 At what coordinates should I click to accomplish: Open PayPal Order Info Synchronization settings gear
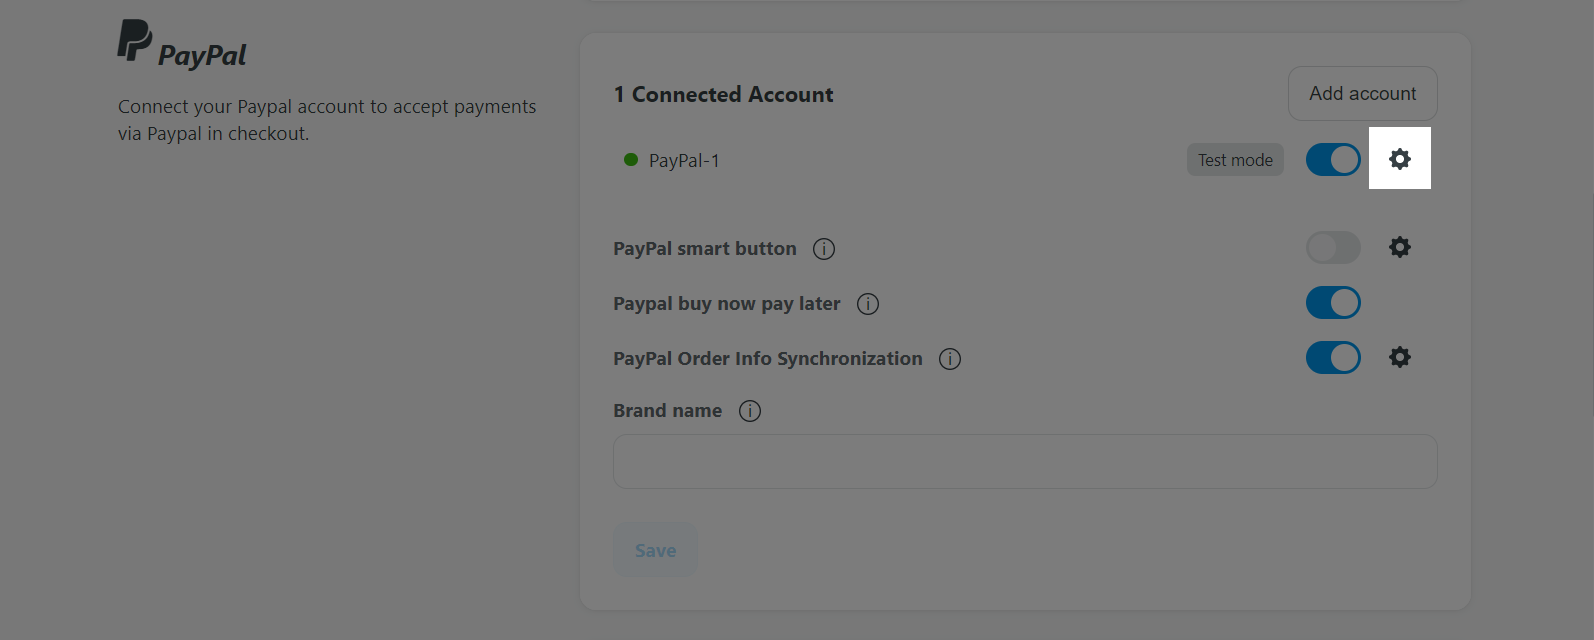tap(1400, 357)
